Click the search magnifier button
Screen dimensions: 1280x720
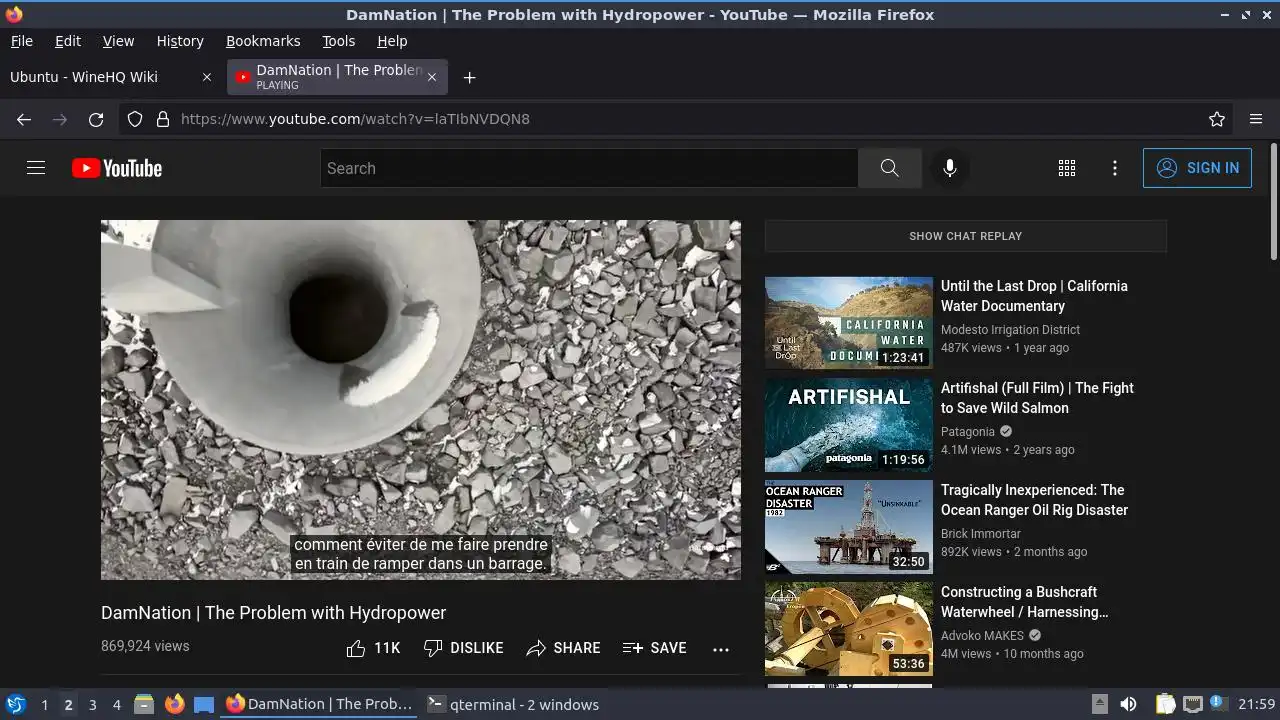[x=889, y=168]
